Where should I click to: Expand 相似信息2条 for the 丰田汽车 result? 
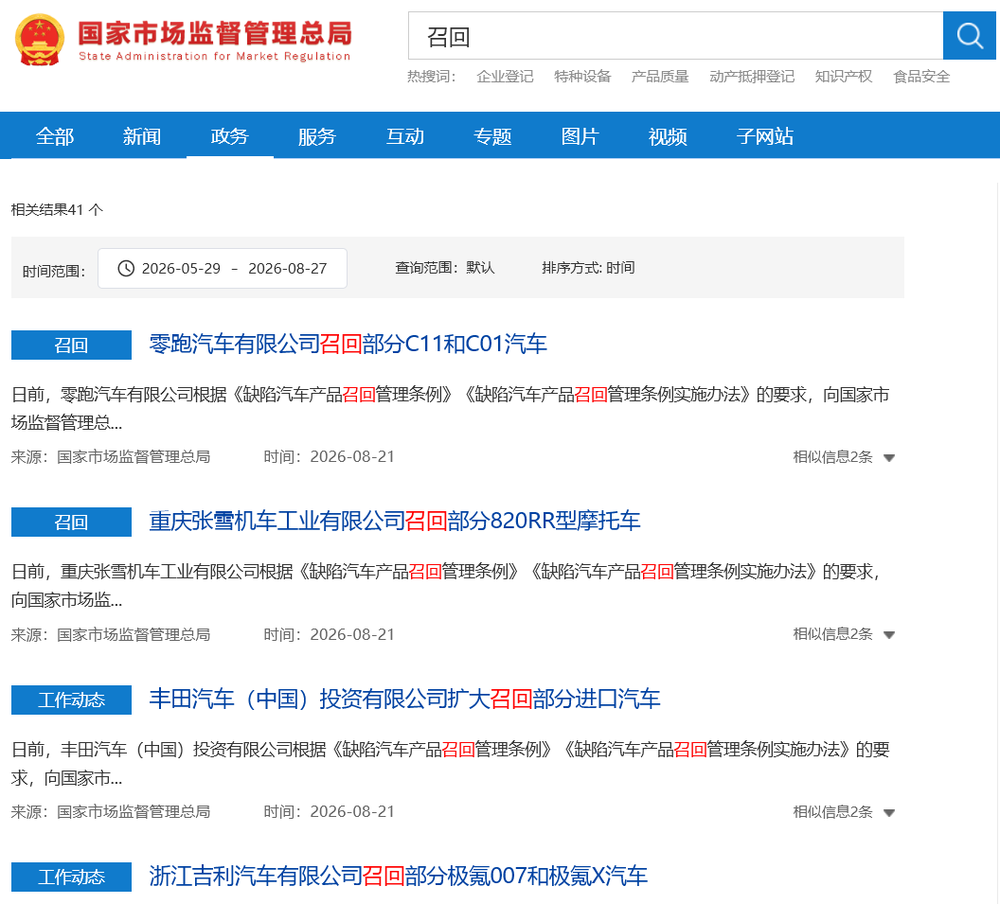[x=844, y=812]
